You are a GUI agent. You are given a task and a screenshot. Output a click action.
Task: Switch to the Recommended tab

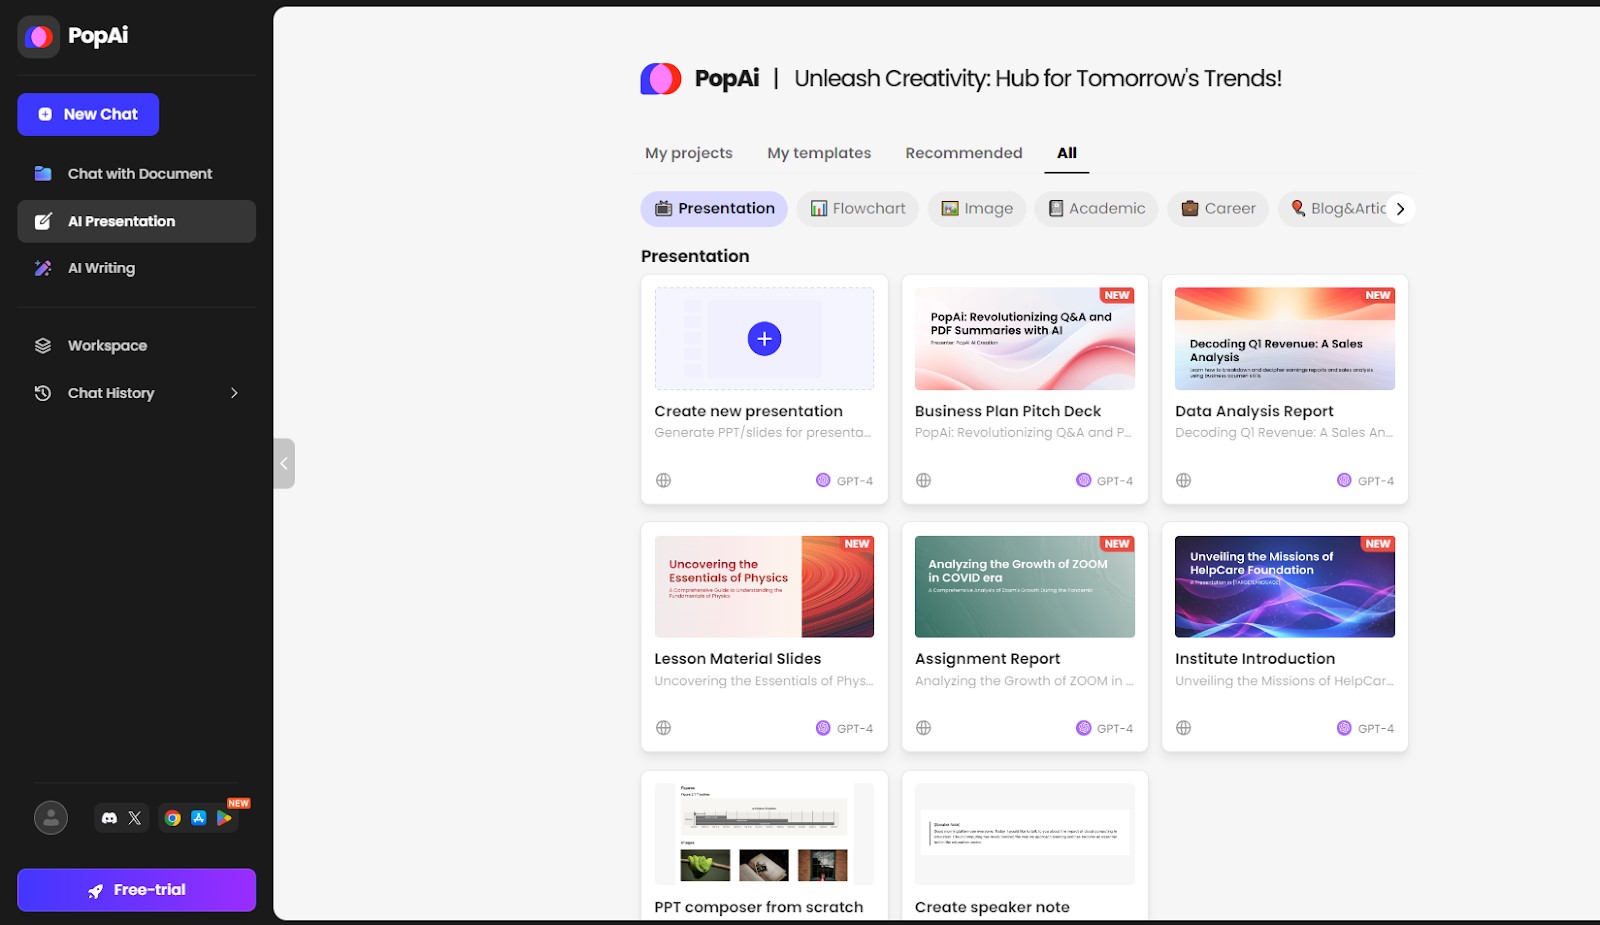coord(963,153)
